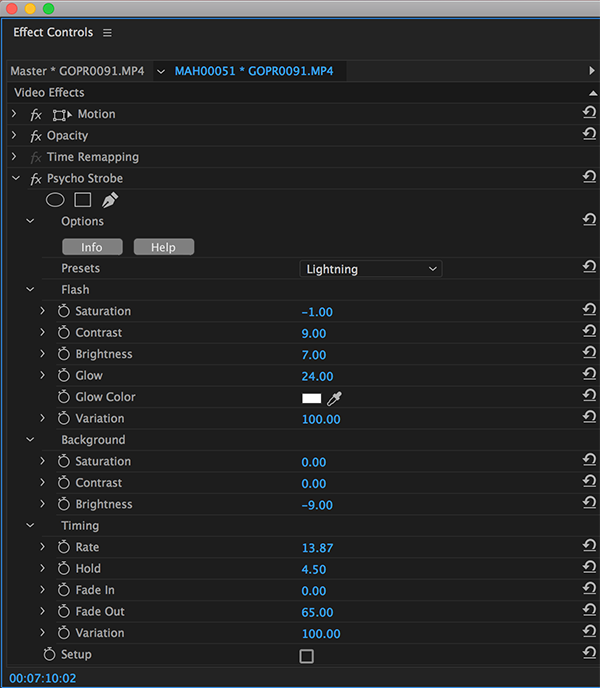Select the ellipse mask tool under Psycho Strobe

coord(55,200)
